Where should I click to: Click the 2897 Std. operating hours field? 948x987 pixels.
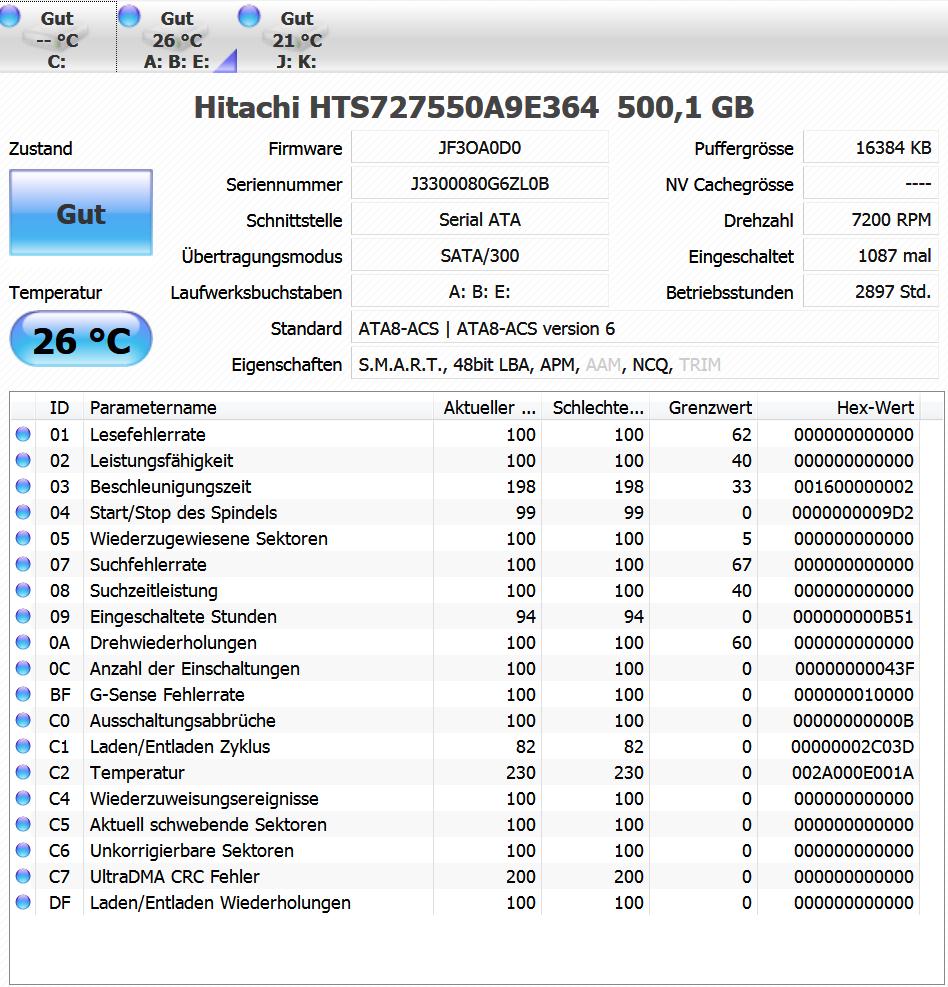(x=871, y=291)
